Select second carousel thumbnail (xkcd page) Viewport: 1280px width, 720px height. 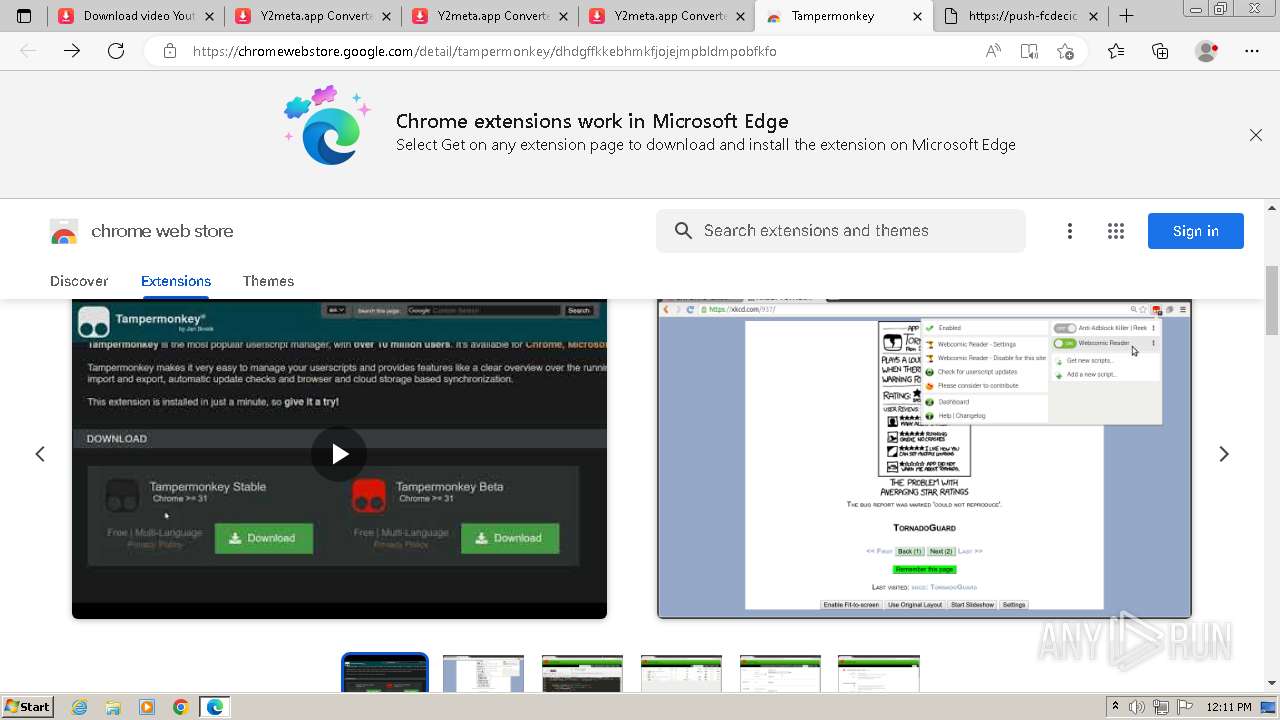coord(483,673)
